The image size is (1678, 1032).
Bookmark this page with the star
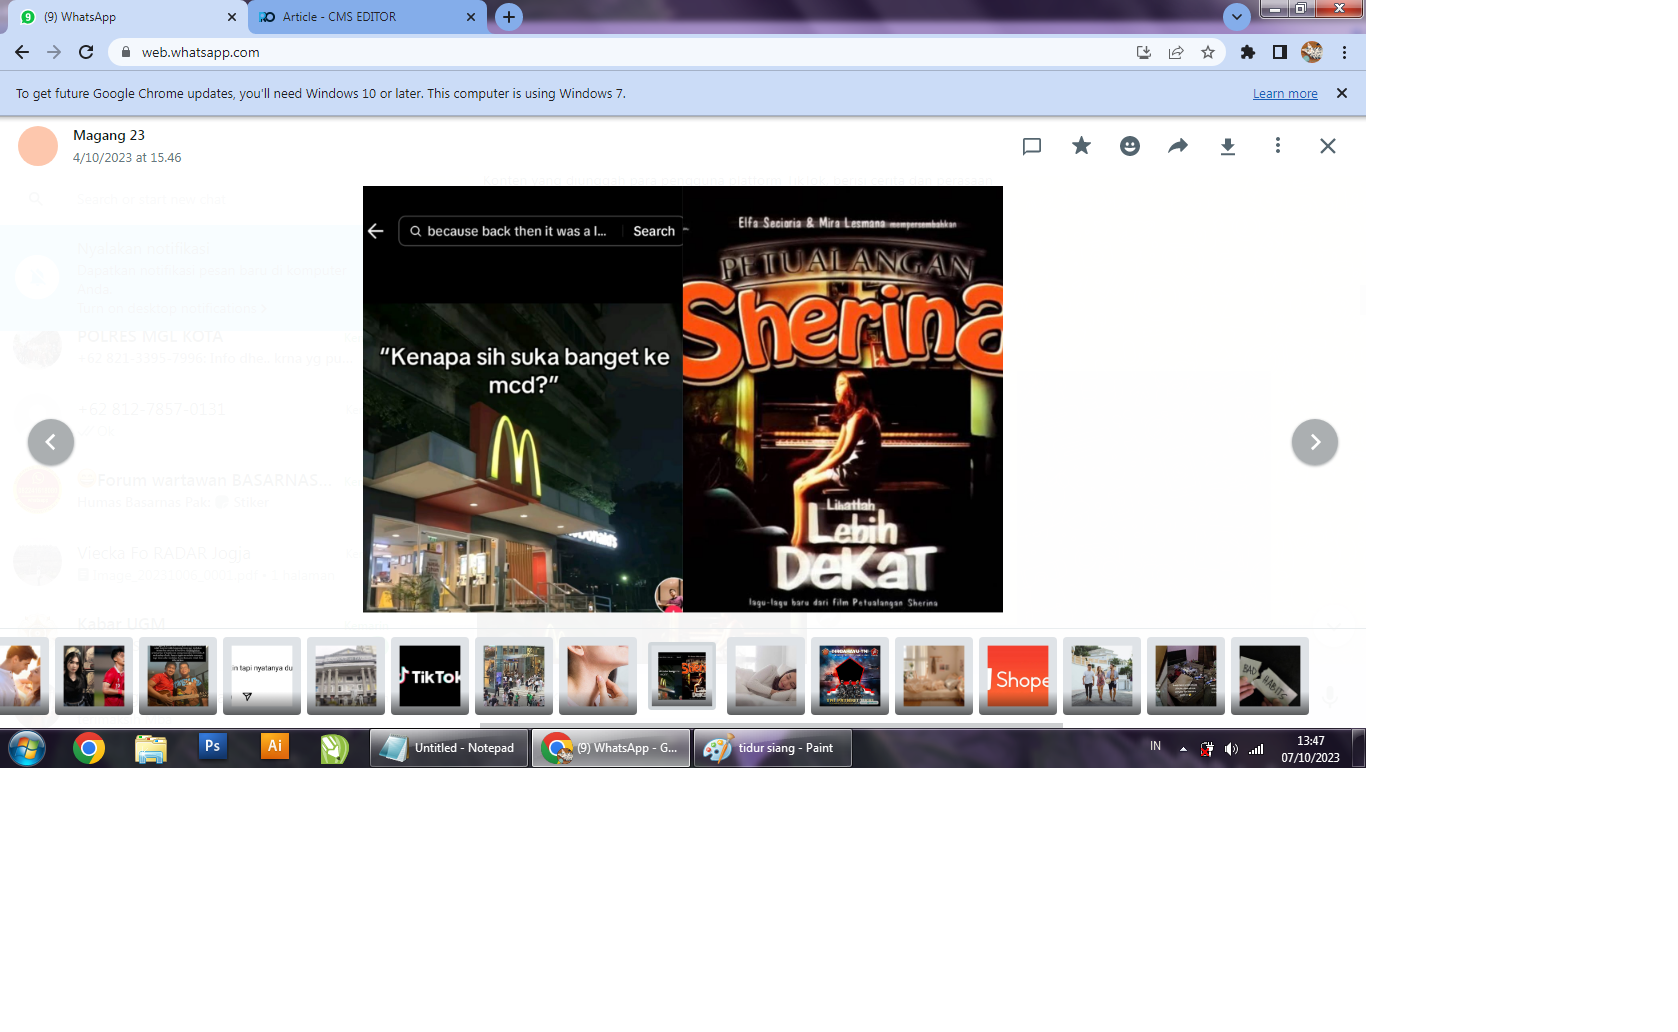[1208, 52]
